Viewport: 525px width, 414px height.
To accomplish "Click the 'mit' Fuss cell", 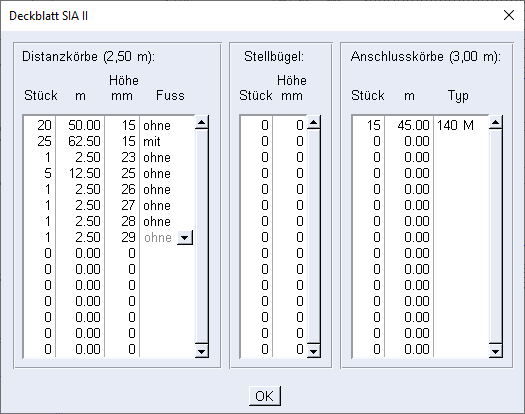I will click(x=167, y=141).
